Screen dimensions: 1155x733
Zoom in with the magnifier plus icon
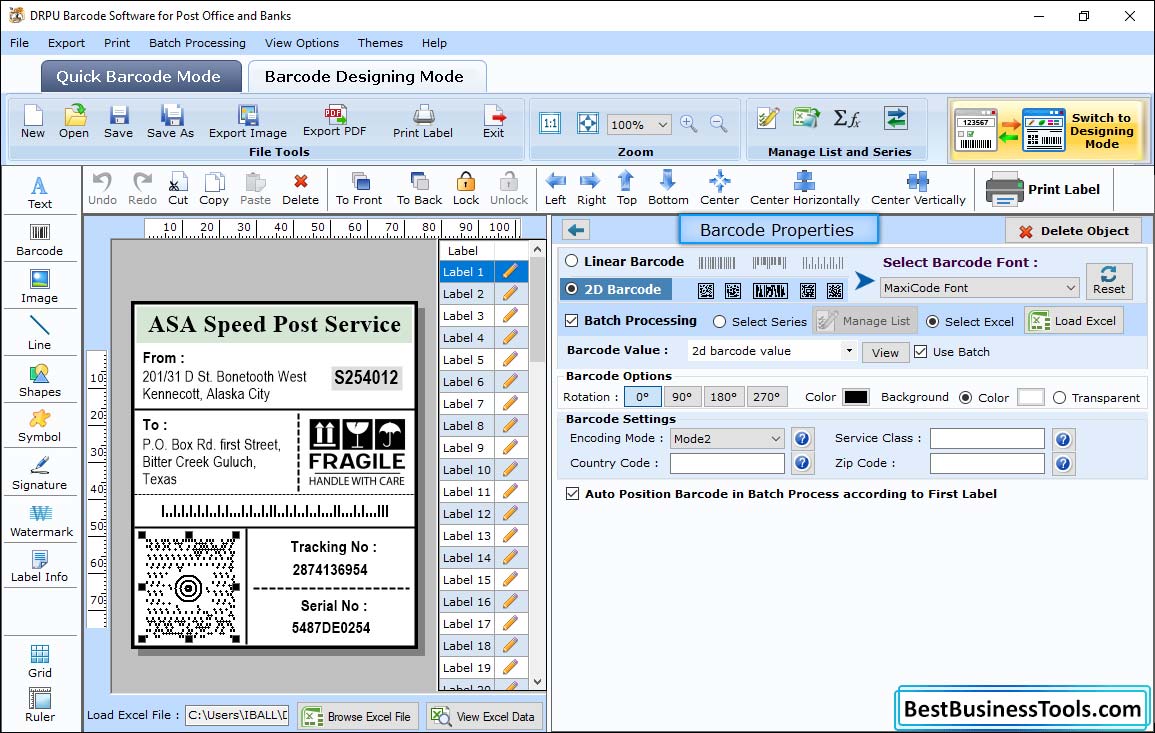click(x=689, y=124)
